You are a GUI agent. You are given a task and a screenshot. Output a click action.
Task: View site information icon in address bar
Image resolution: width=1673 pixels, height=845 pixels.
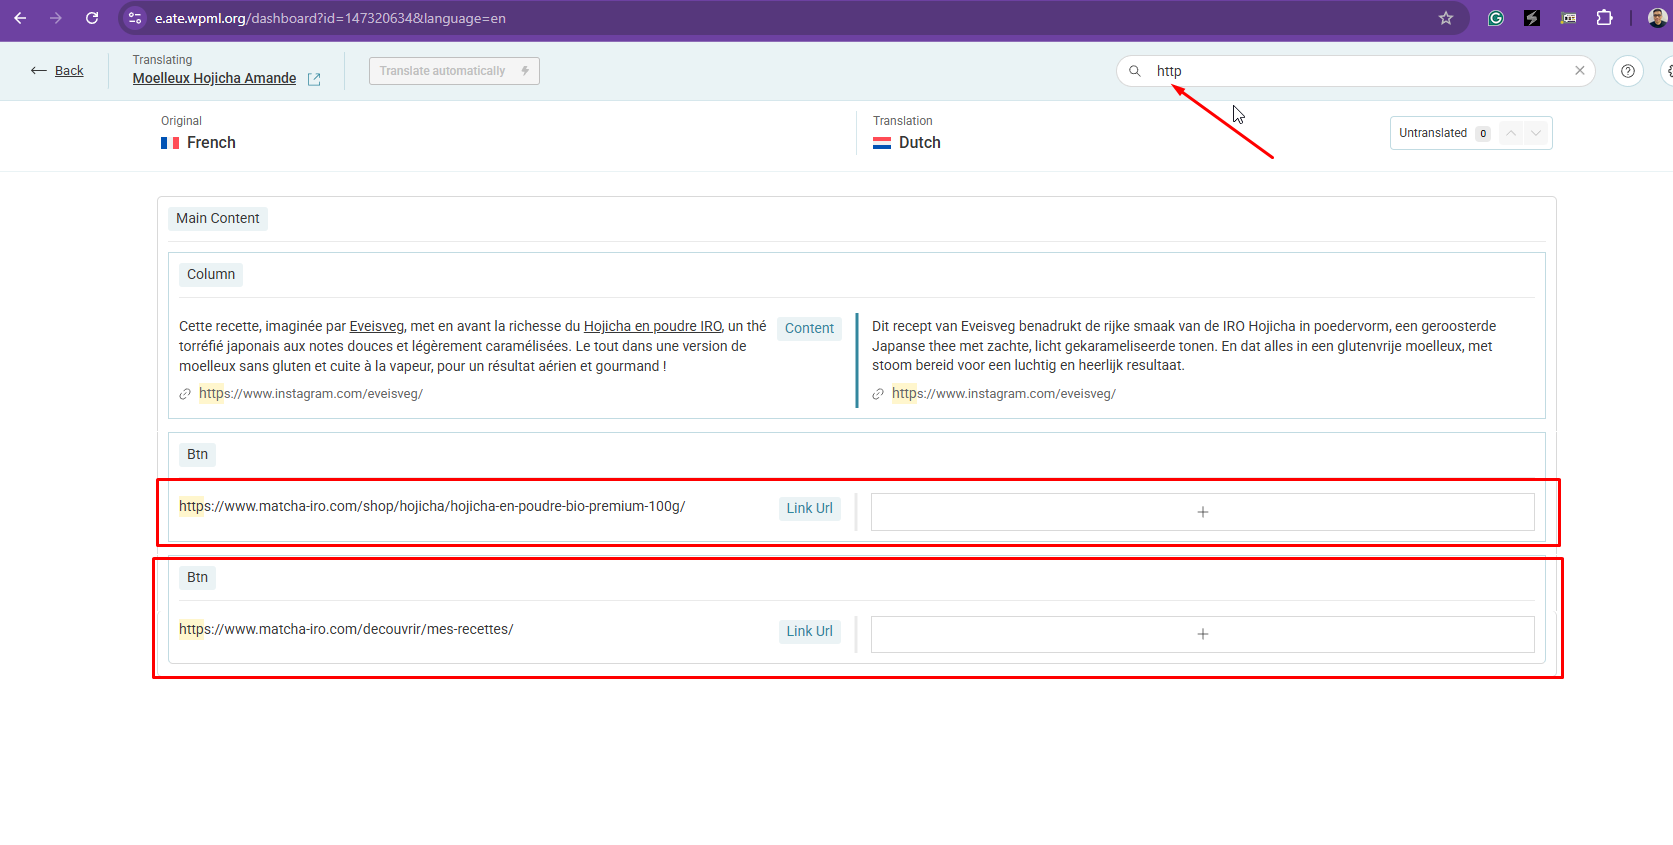point(136,18)
